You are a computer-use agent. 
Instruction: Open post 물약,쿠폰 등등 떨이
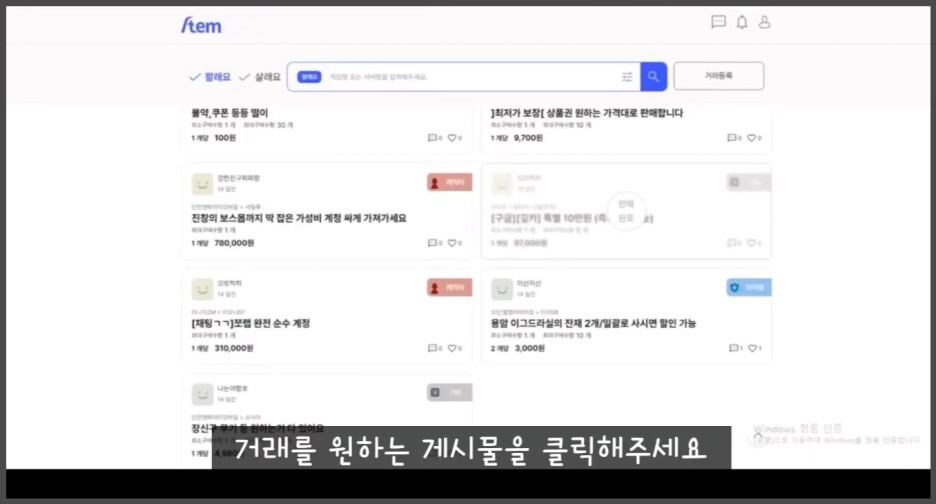pos(230,113)
